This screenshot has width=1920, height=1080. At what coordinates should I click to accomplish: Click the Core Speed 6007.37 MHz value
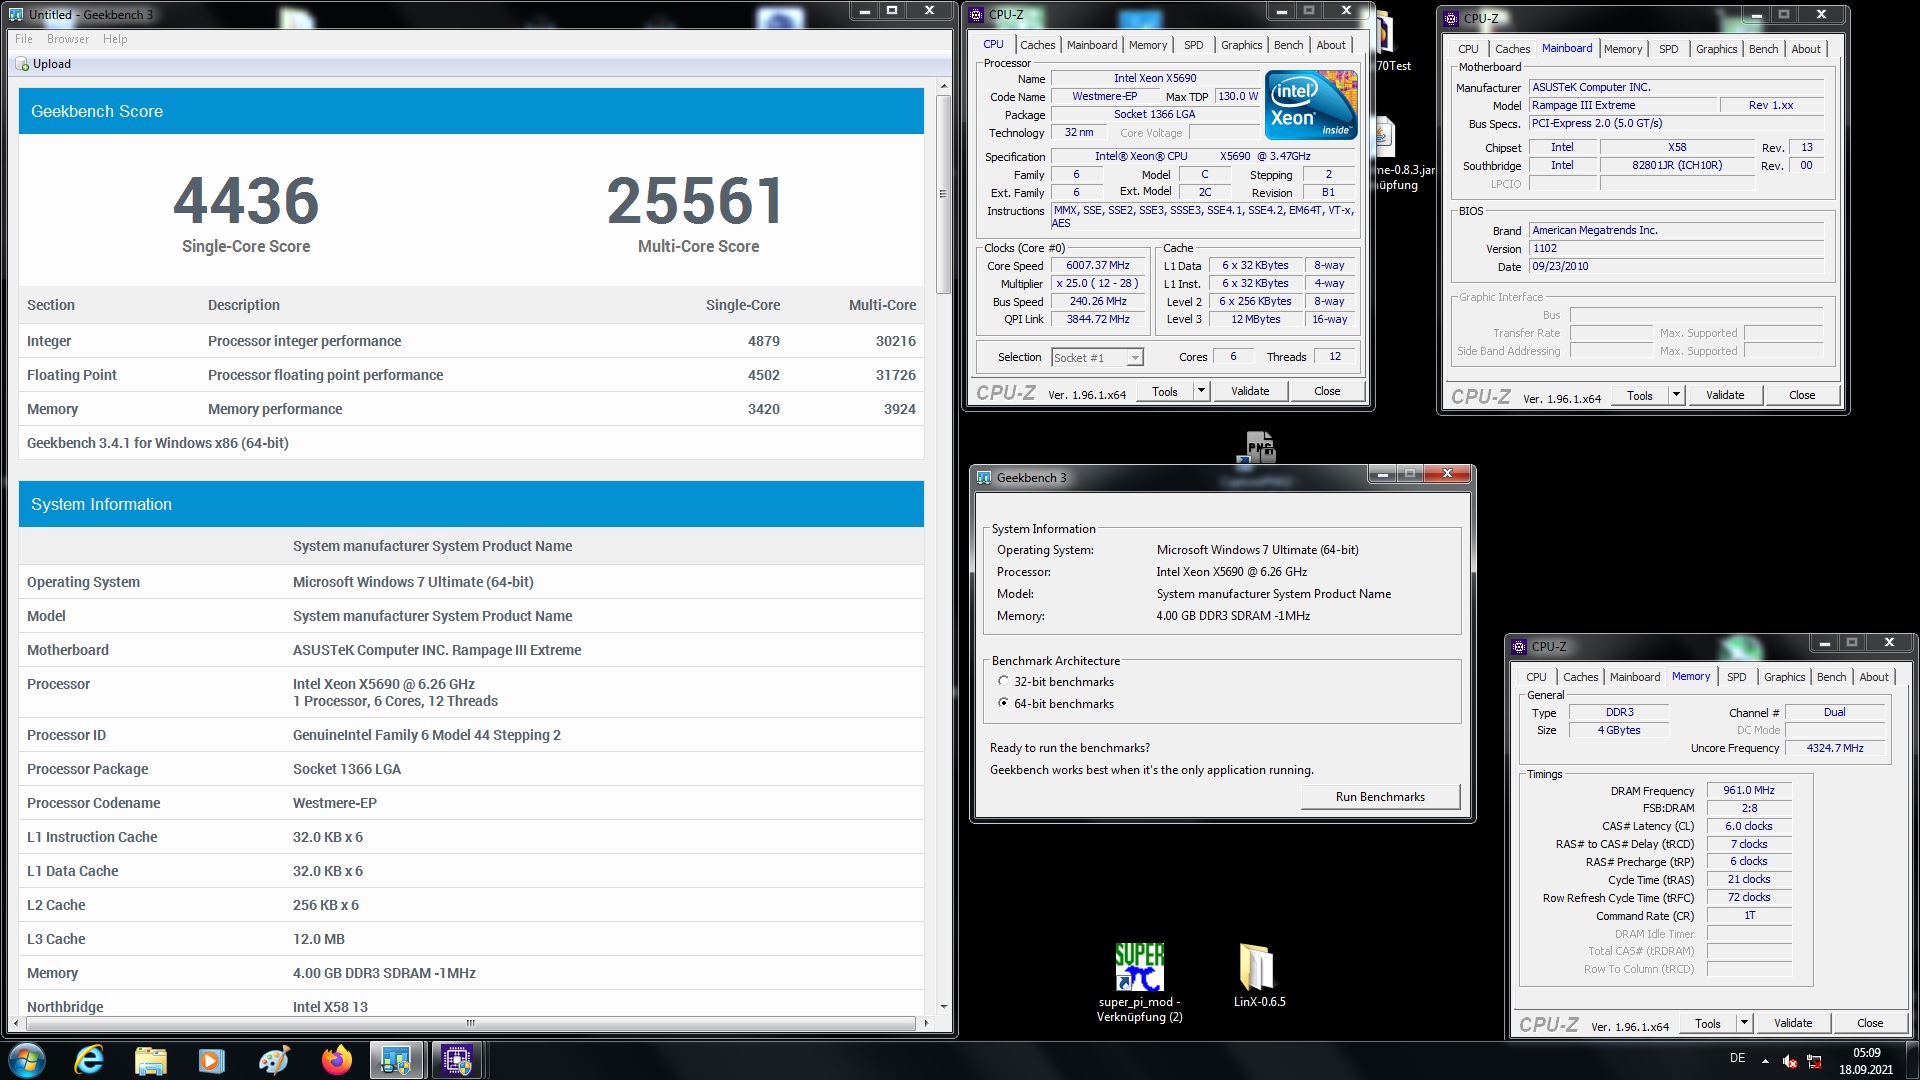[x=1097, y=266]
